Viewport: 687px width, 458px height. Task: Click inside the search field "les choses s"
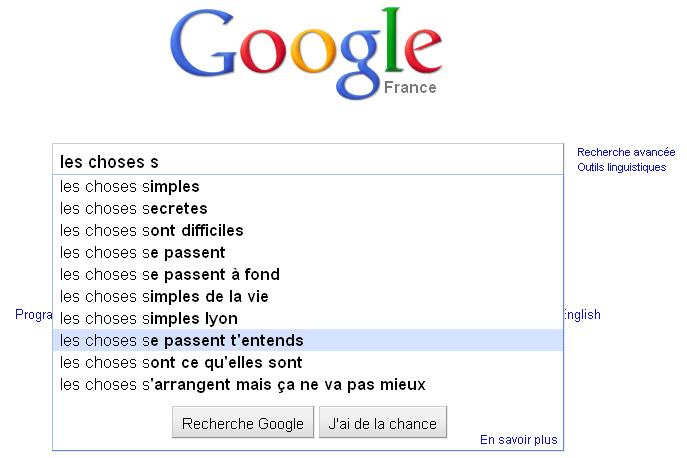308,161
